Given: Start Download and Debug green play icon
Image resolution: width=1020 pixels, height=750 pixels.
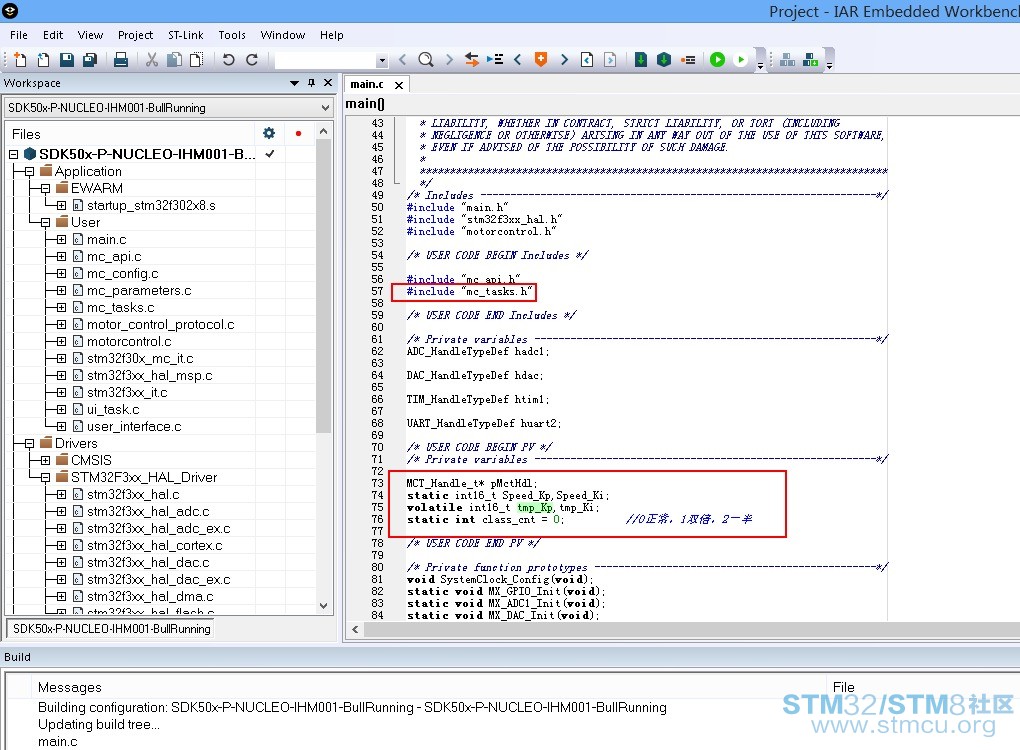Looking at the screenshot, I should pyautogui.click(x=718, y=60).
